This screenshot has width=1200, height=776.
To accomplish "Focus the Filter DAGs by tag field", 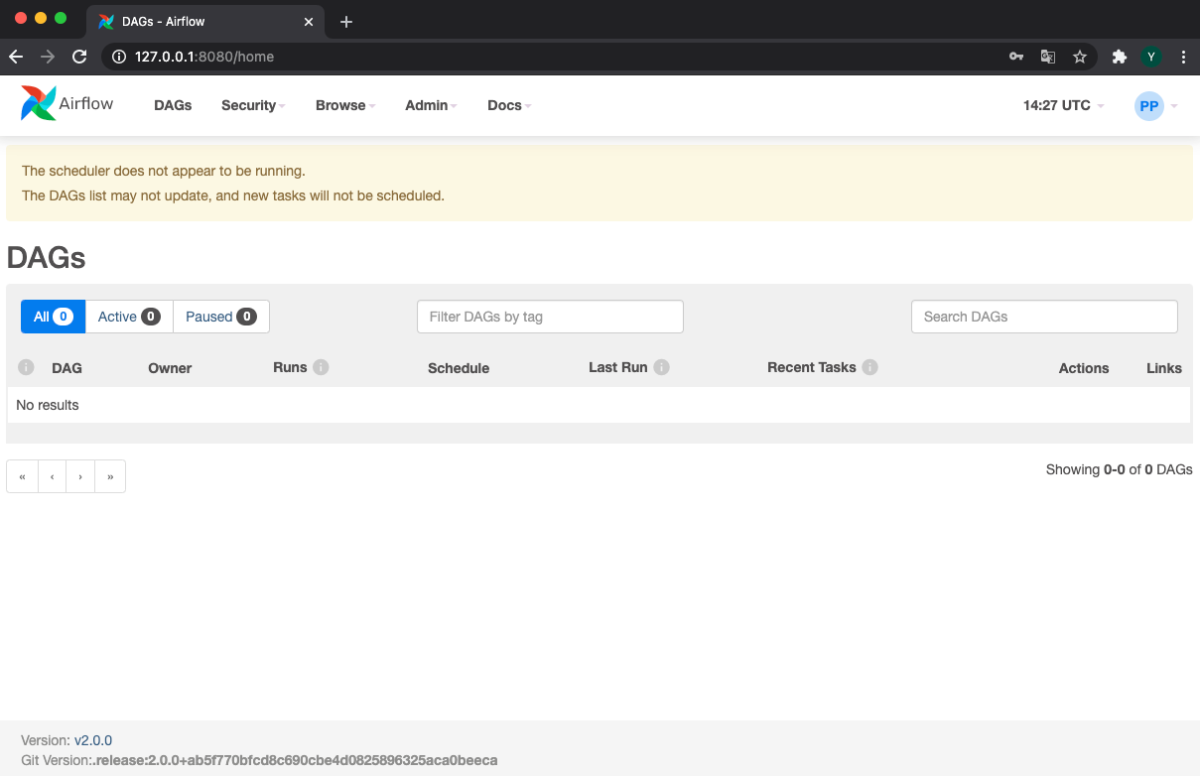I will tap(550, 316).
